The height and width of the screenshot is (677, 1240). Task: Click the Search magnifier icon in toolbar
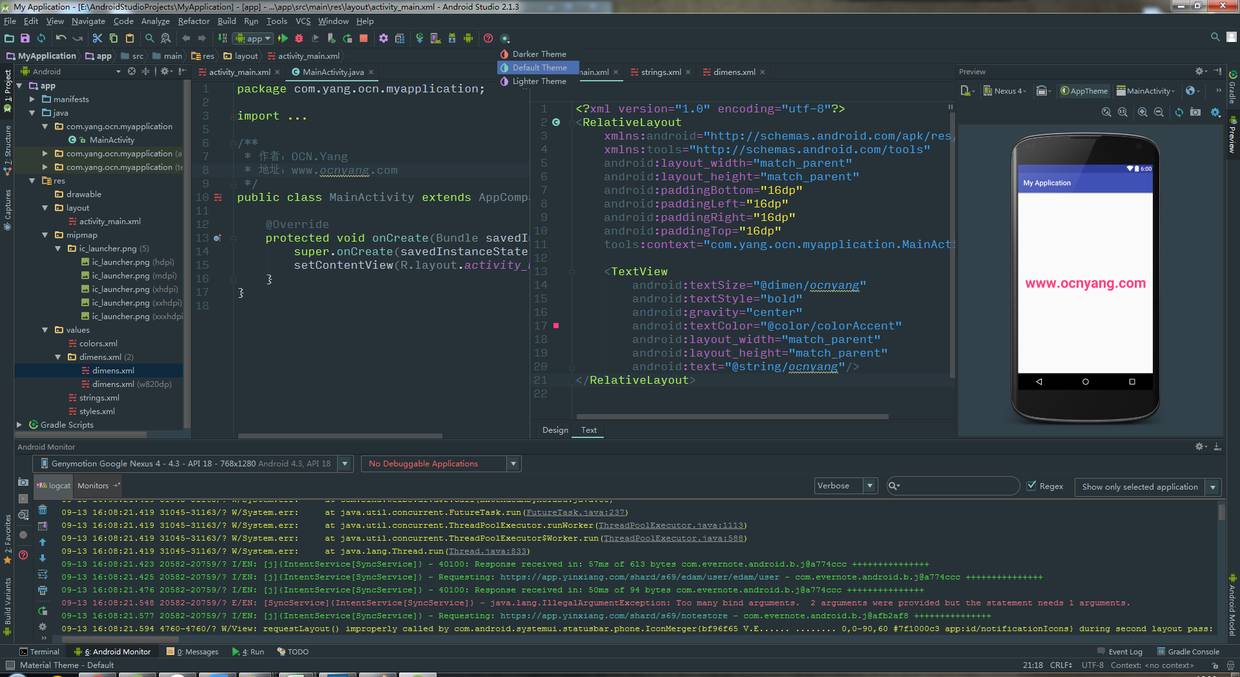point(150,38)
